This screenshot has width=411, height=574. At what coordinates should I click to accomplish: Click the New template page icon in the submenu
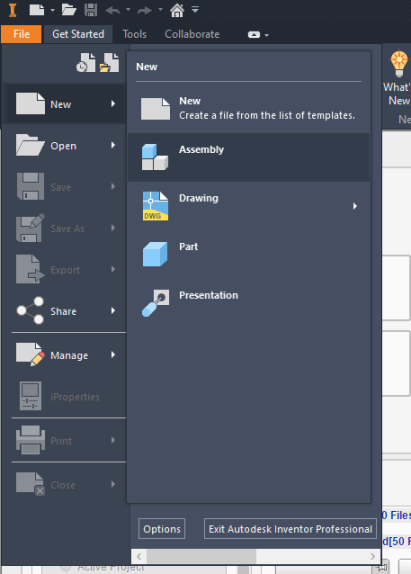(x=156, y=109)
